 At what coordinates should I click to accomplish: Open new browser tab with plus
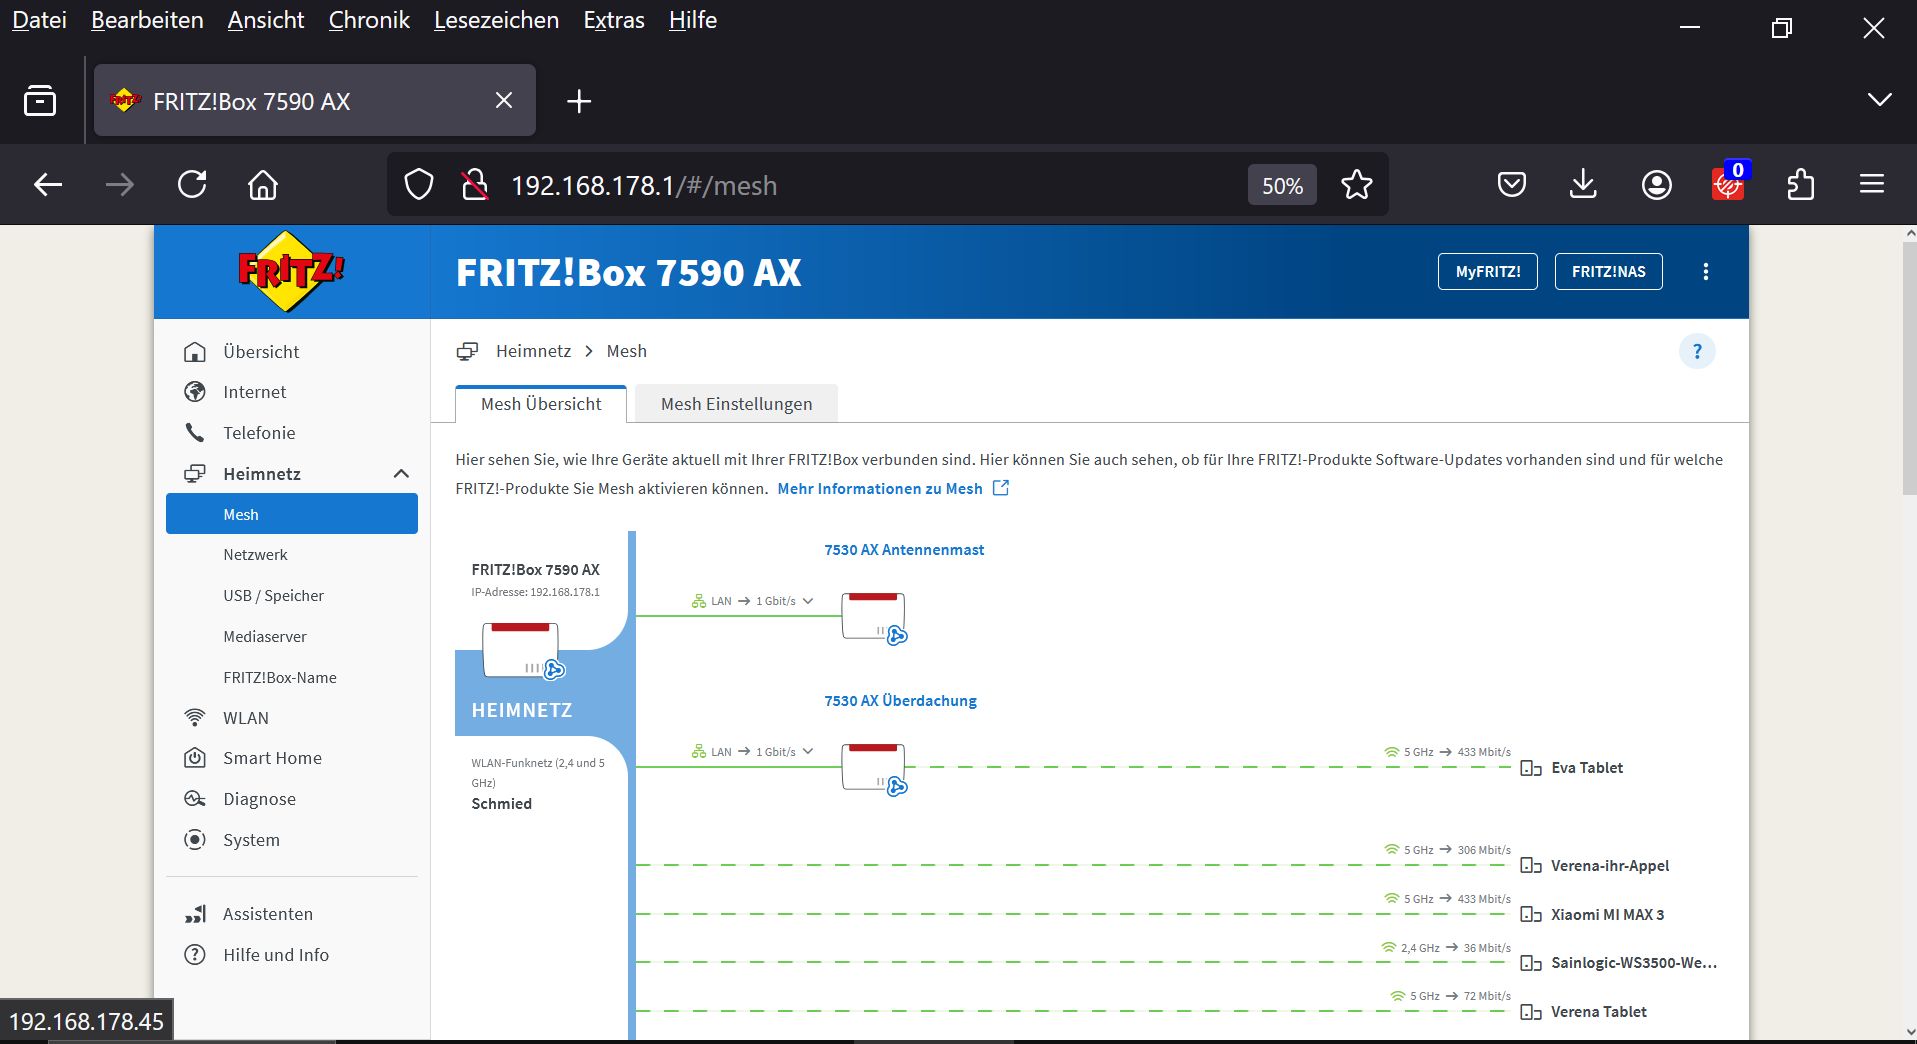click(579, 101)
